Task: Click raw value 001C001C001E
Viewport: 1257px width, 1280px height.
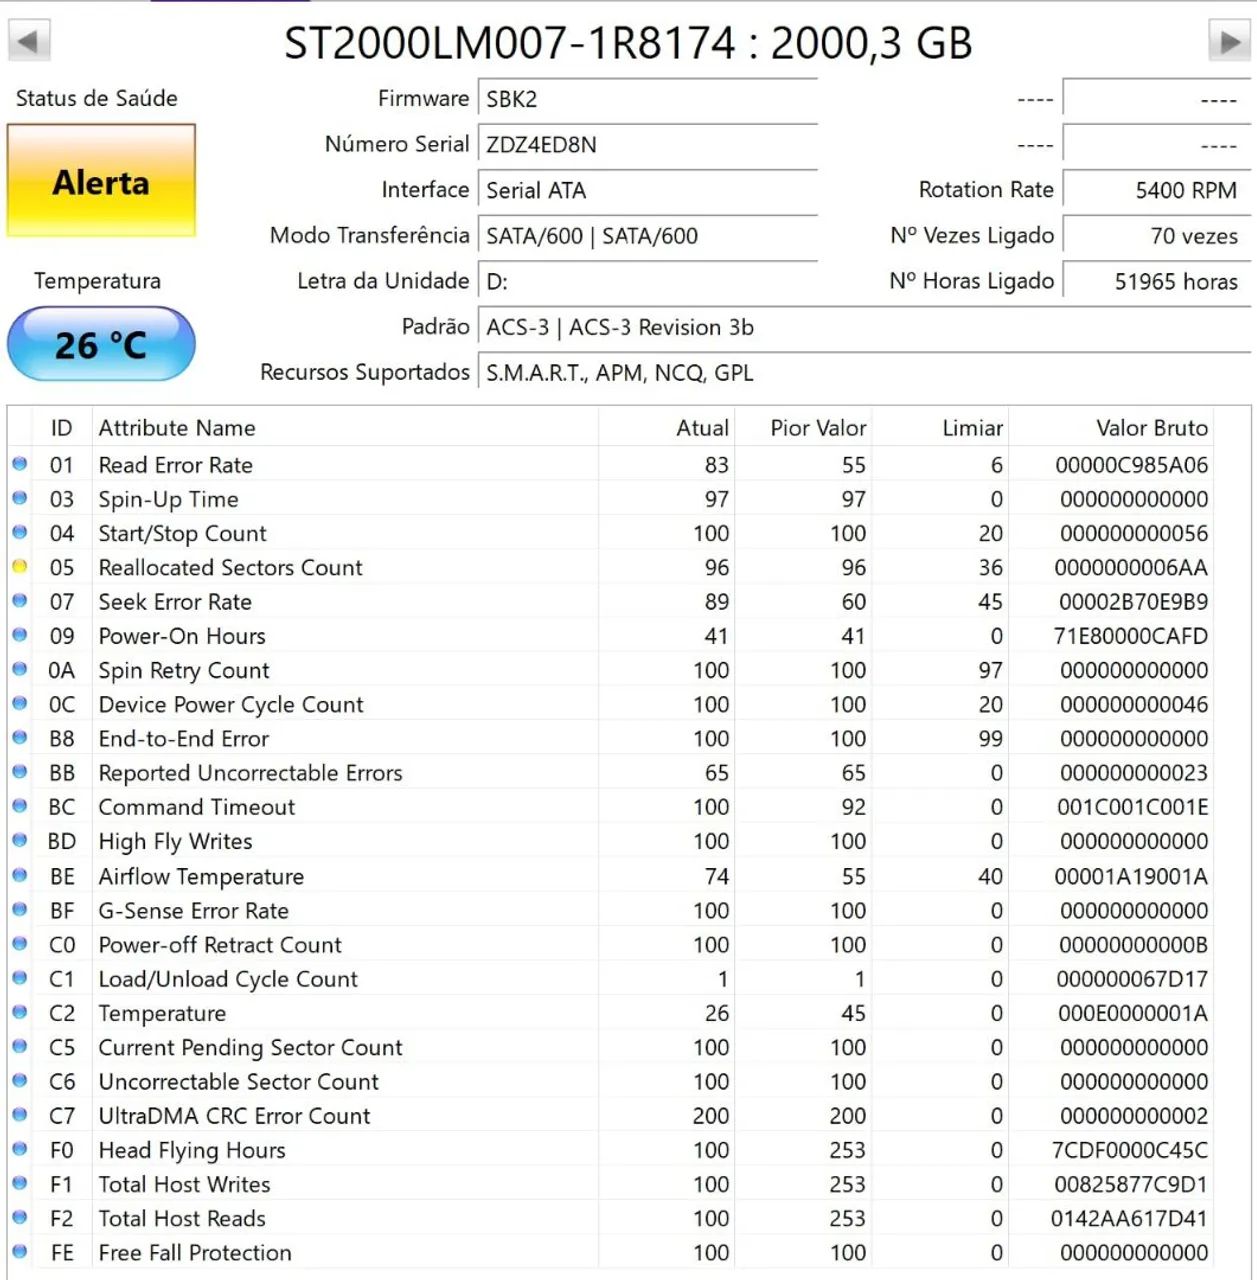Action: tap(1133, 807)
